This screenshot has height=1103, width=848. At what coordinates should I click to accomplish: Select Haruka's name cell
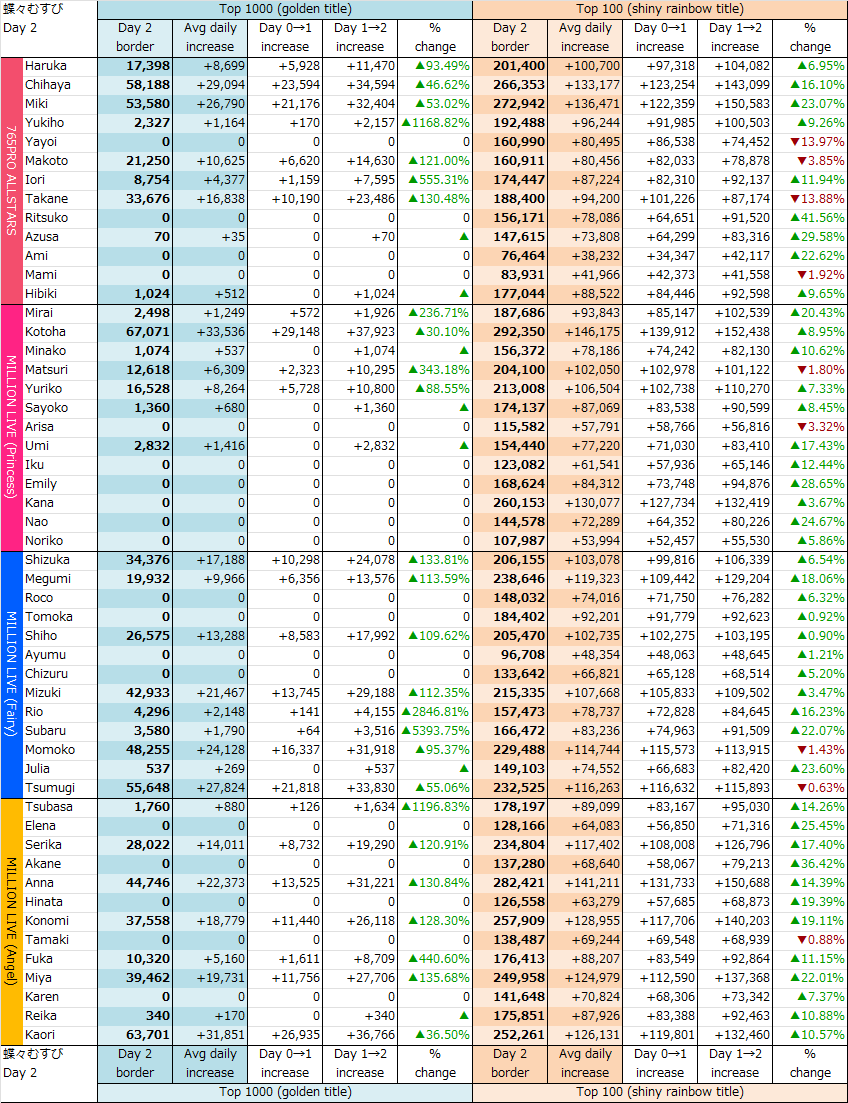click(x=61, y=66)
